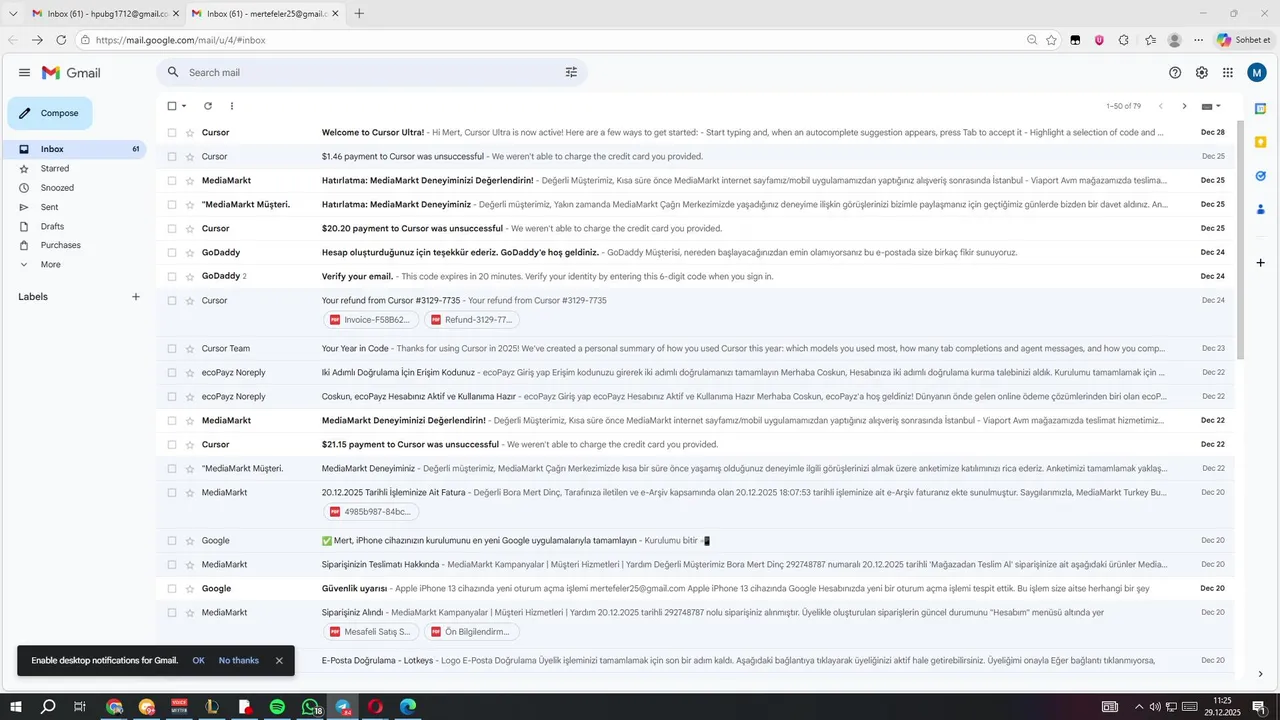Go to newer page arrow

click(1161, 106)
